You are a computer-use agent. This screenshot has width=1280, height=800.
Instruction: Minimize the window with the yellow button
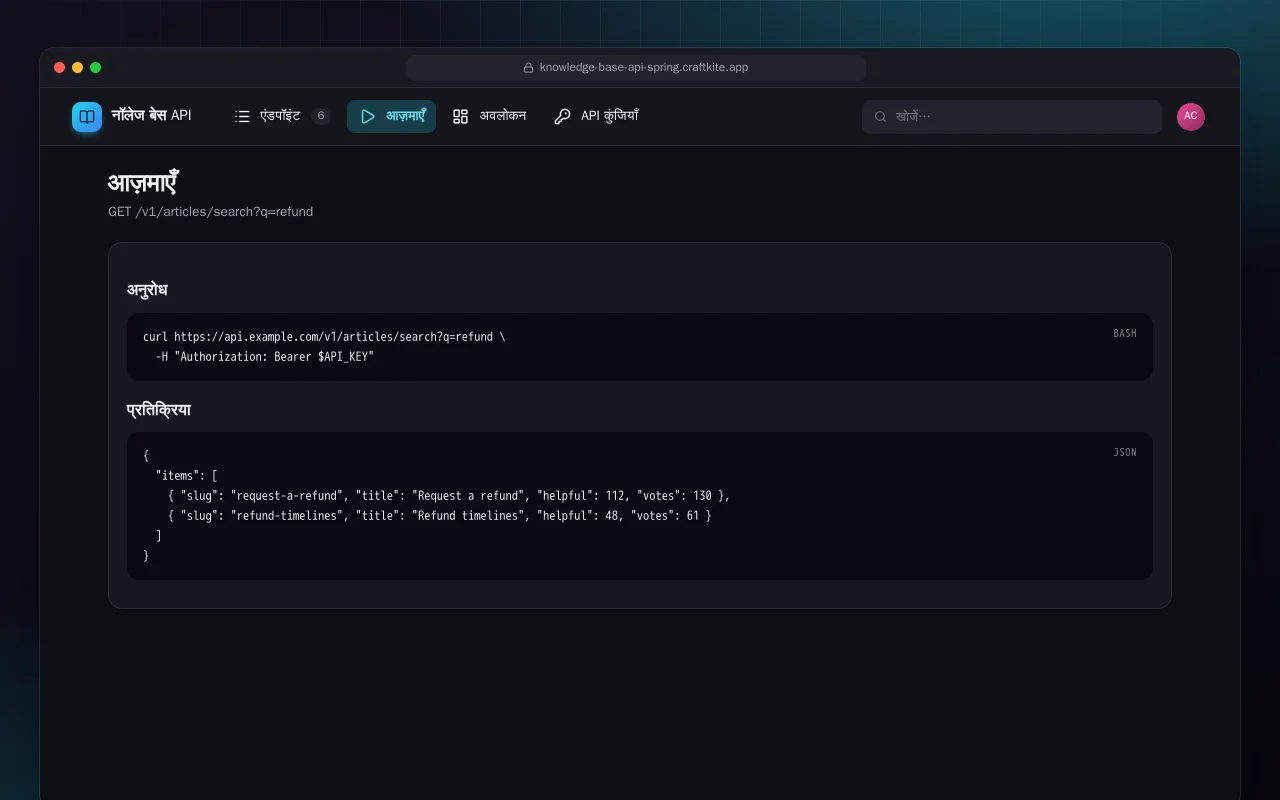(x=78, y=68)
